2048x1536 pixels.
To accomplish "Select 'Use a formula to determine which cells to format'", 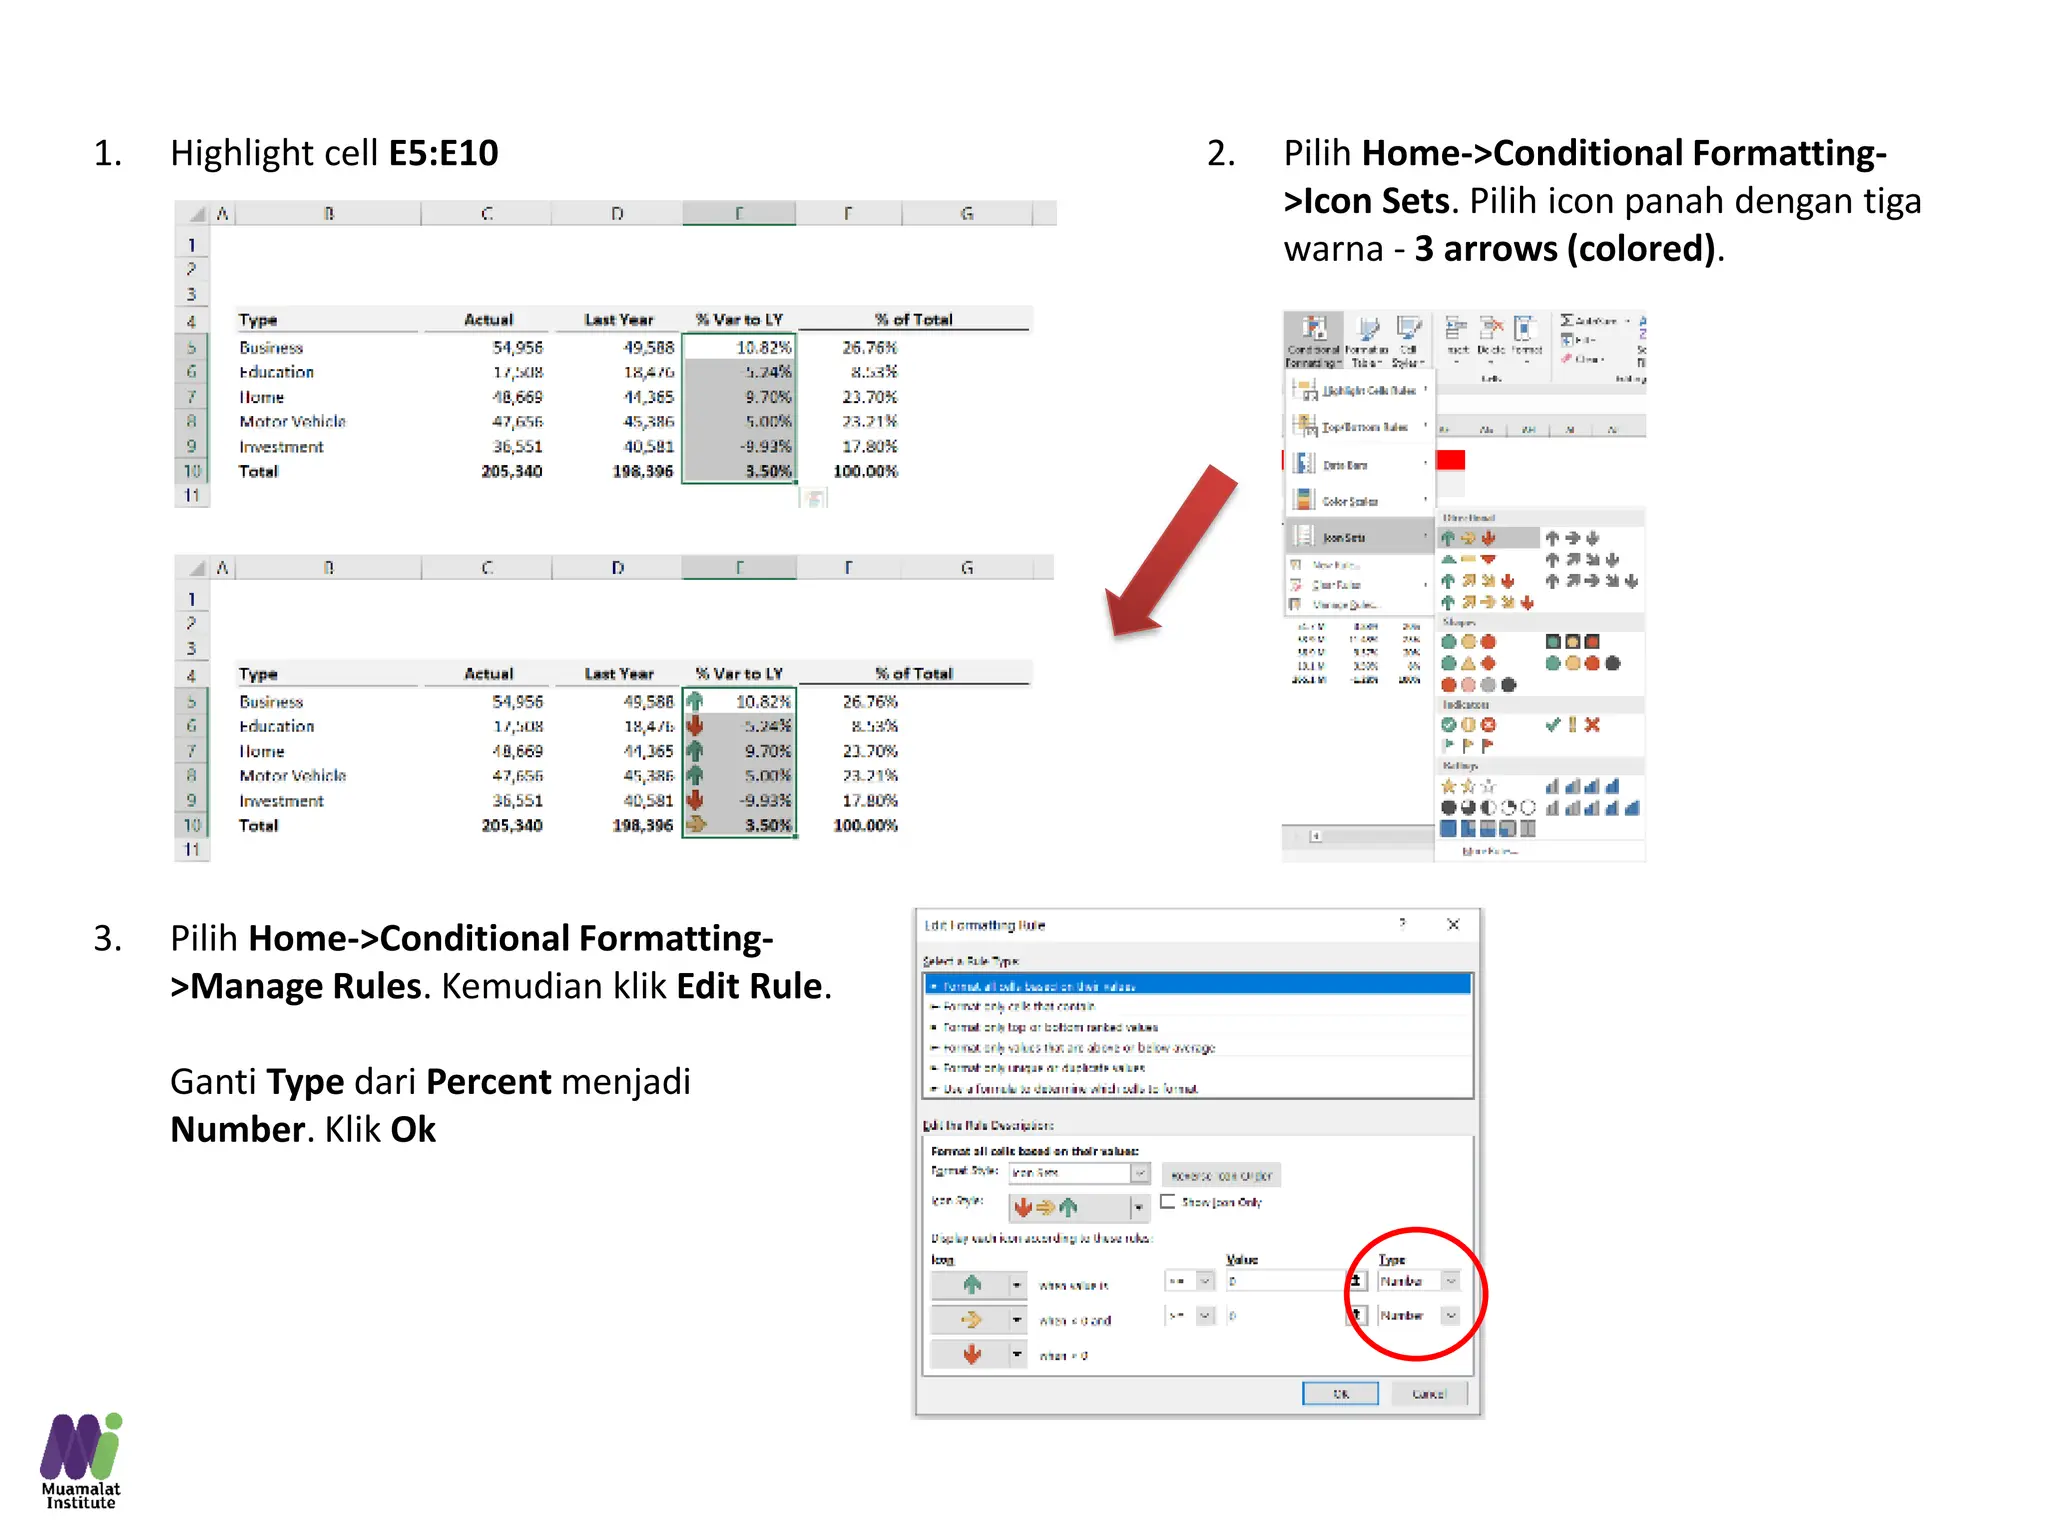I will (x=1198, y=1088).
